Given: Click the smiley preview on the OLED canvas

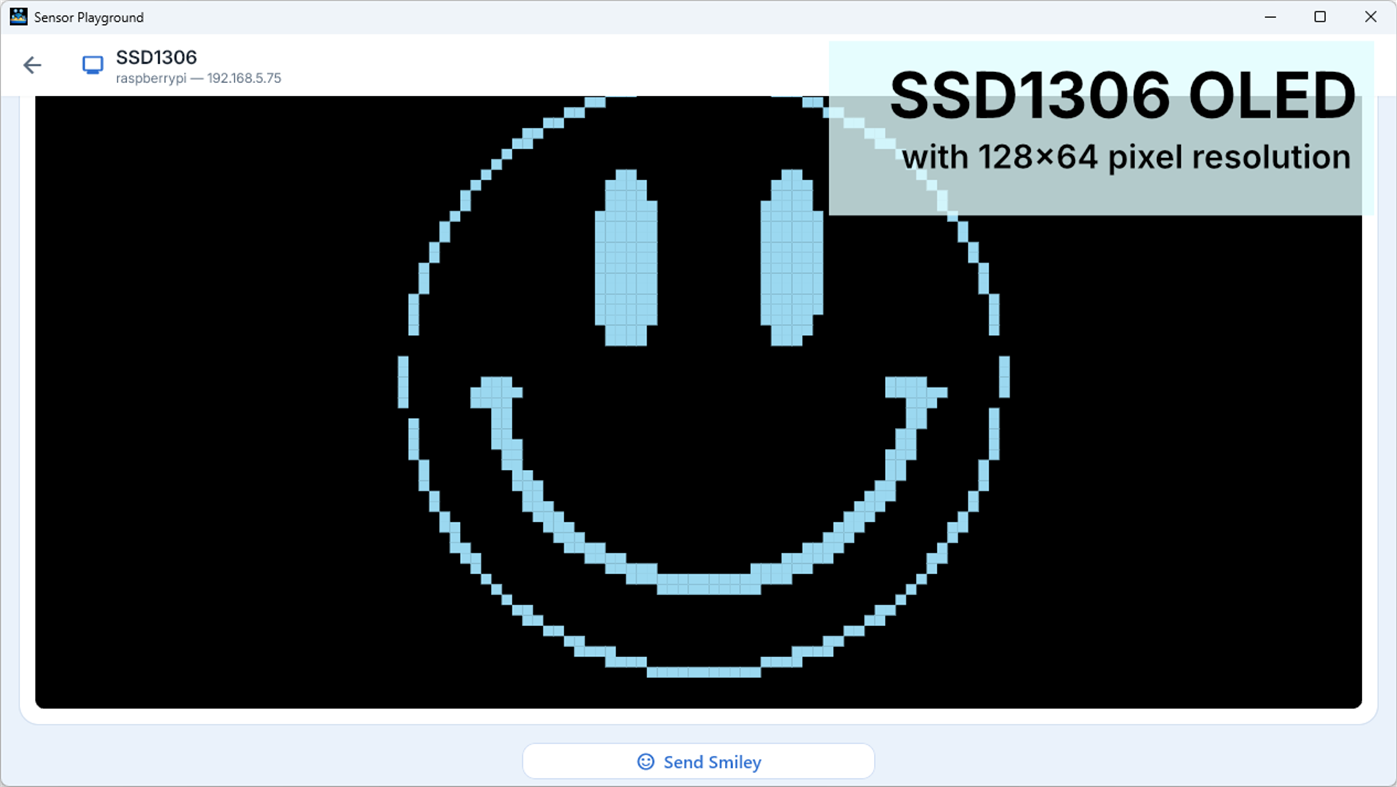Looking at the screenshot, I should pyautogui.click(x=698, y=402).
